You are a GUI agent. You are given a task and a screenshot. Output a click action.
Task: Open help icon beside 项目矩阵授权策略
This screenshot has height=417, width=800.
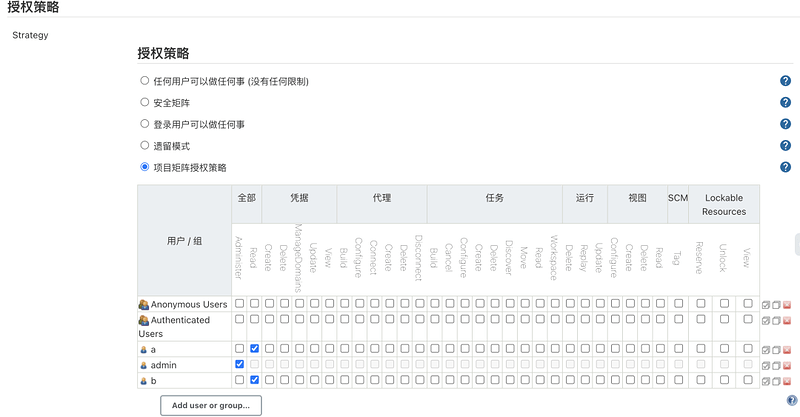point(785,167)
